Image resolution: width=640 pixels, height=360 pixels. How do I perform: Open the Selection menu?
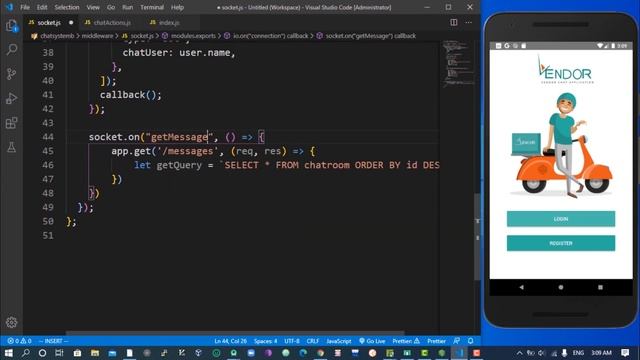click(x=67, y=7)
